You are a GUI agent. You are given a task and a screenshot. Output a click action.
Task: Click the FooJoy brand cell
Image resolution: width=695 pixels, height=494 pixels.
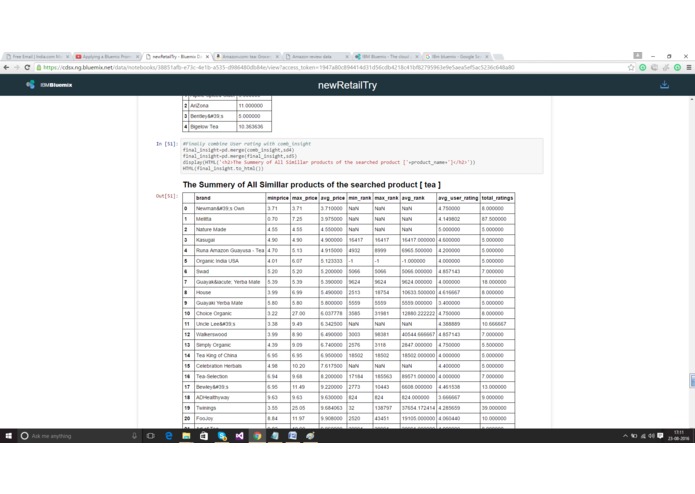(x=230, y=419)
